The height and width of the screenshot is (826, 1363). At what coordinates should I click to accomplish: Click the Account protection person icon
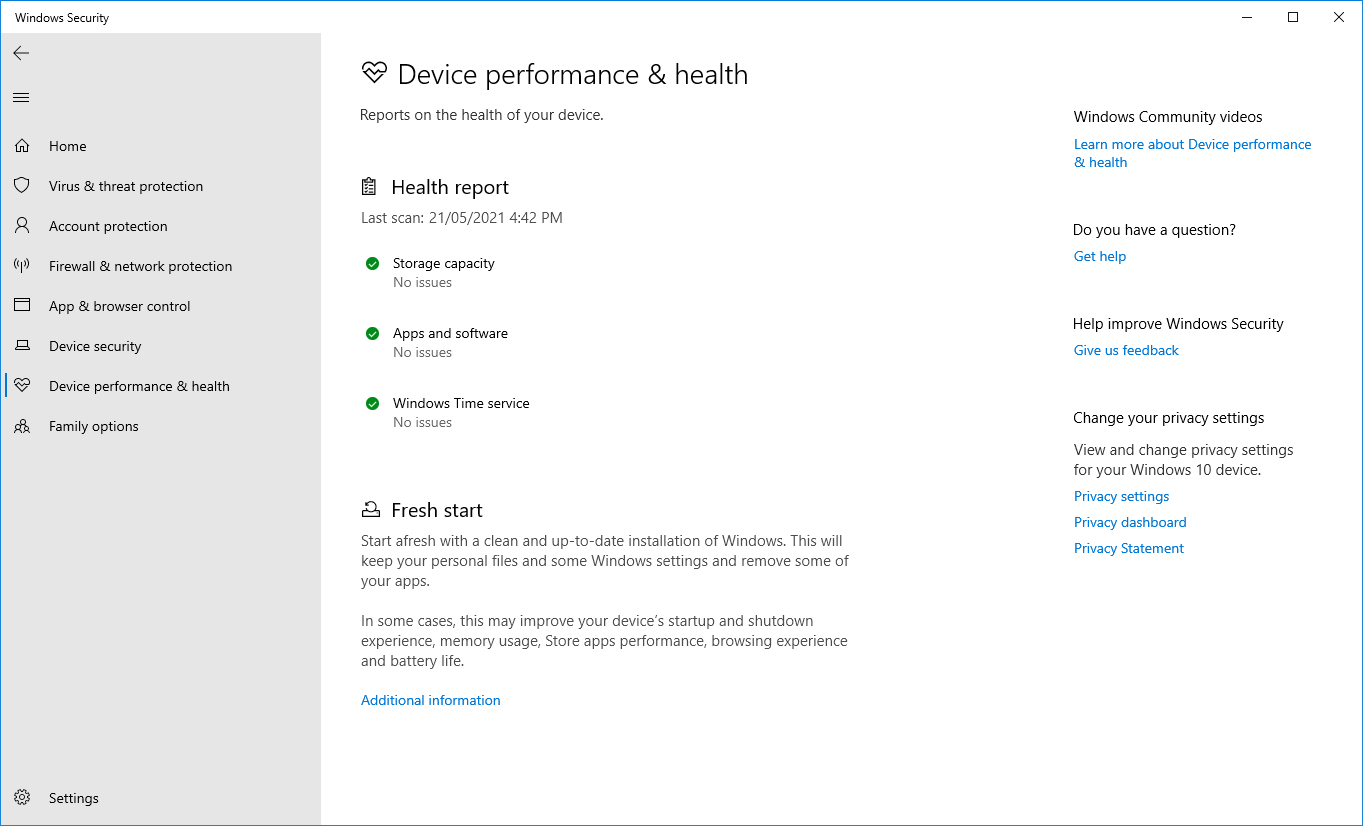(22, 225)
